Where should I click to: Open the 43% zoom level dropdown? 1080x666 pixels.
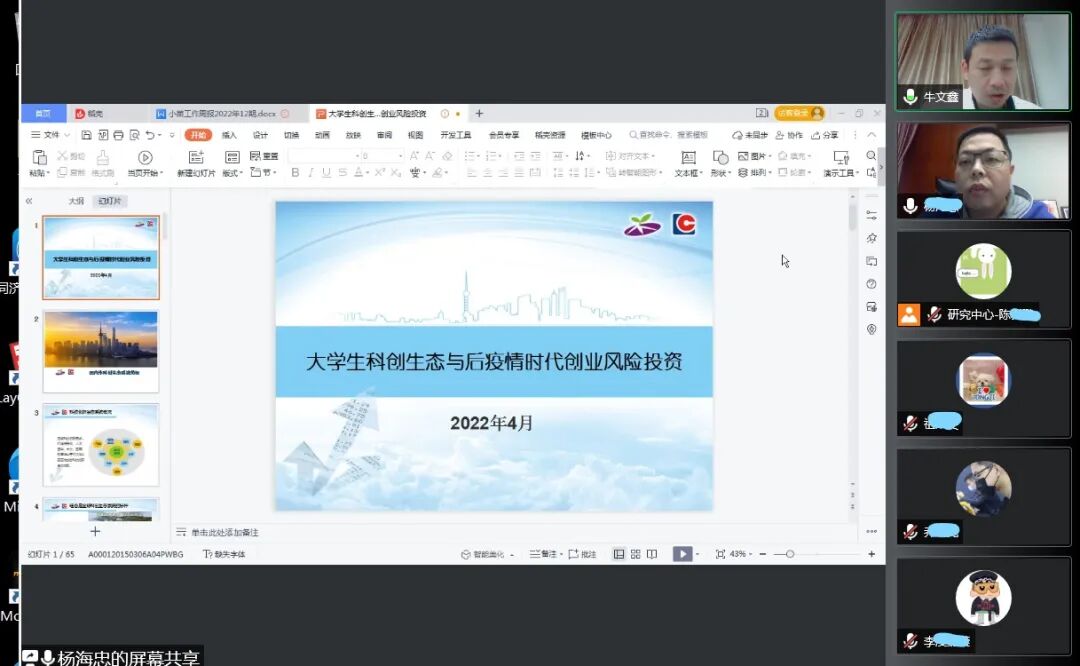point(740,551)
